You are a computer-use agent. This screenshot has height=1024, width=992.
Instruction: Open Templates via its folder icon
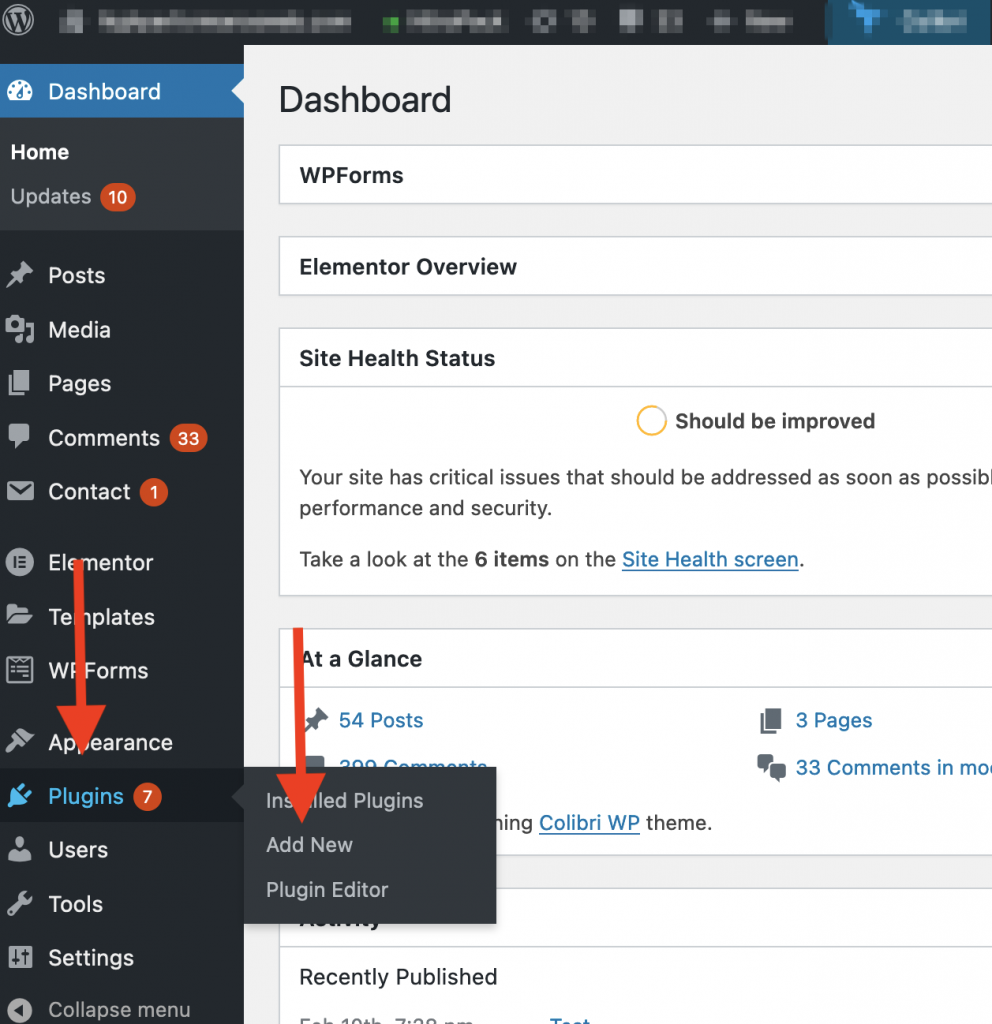click(20, 615)
